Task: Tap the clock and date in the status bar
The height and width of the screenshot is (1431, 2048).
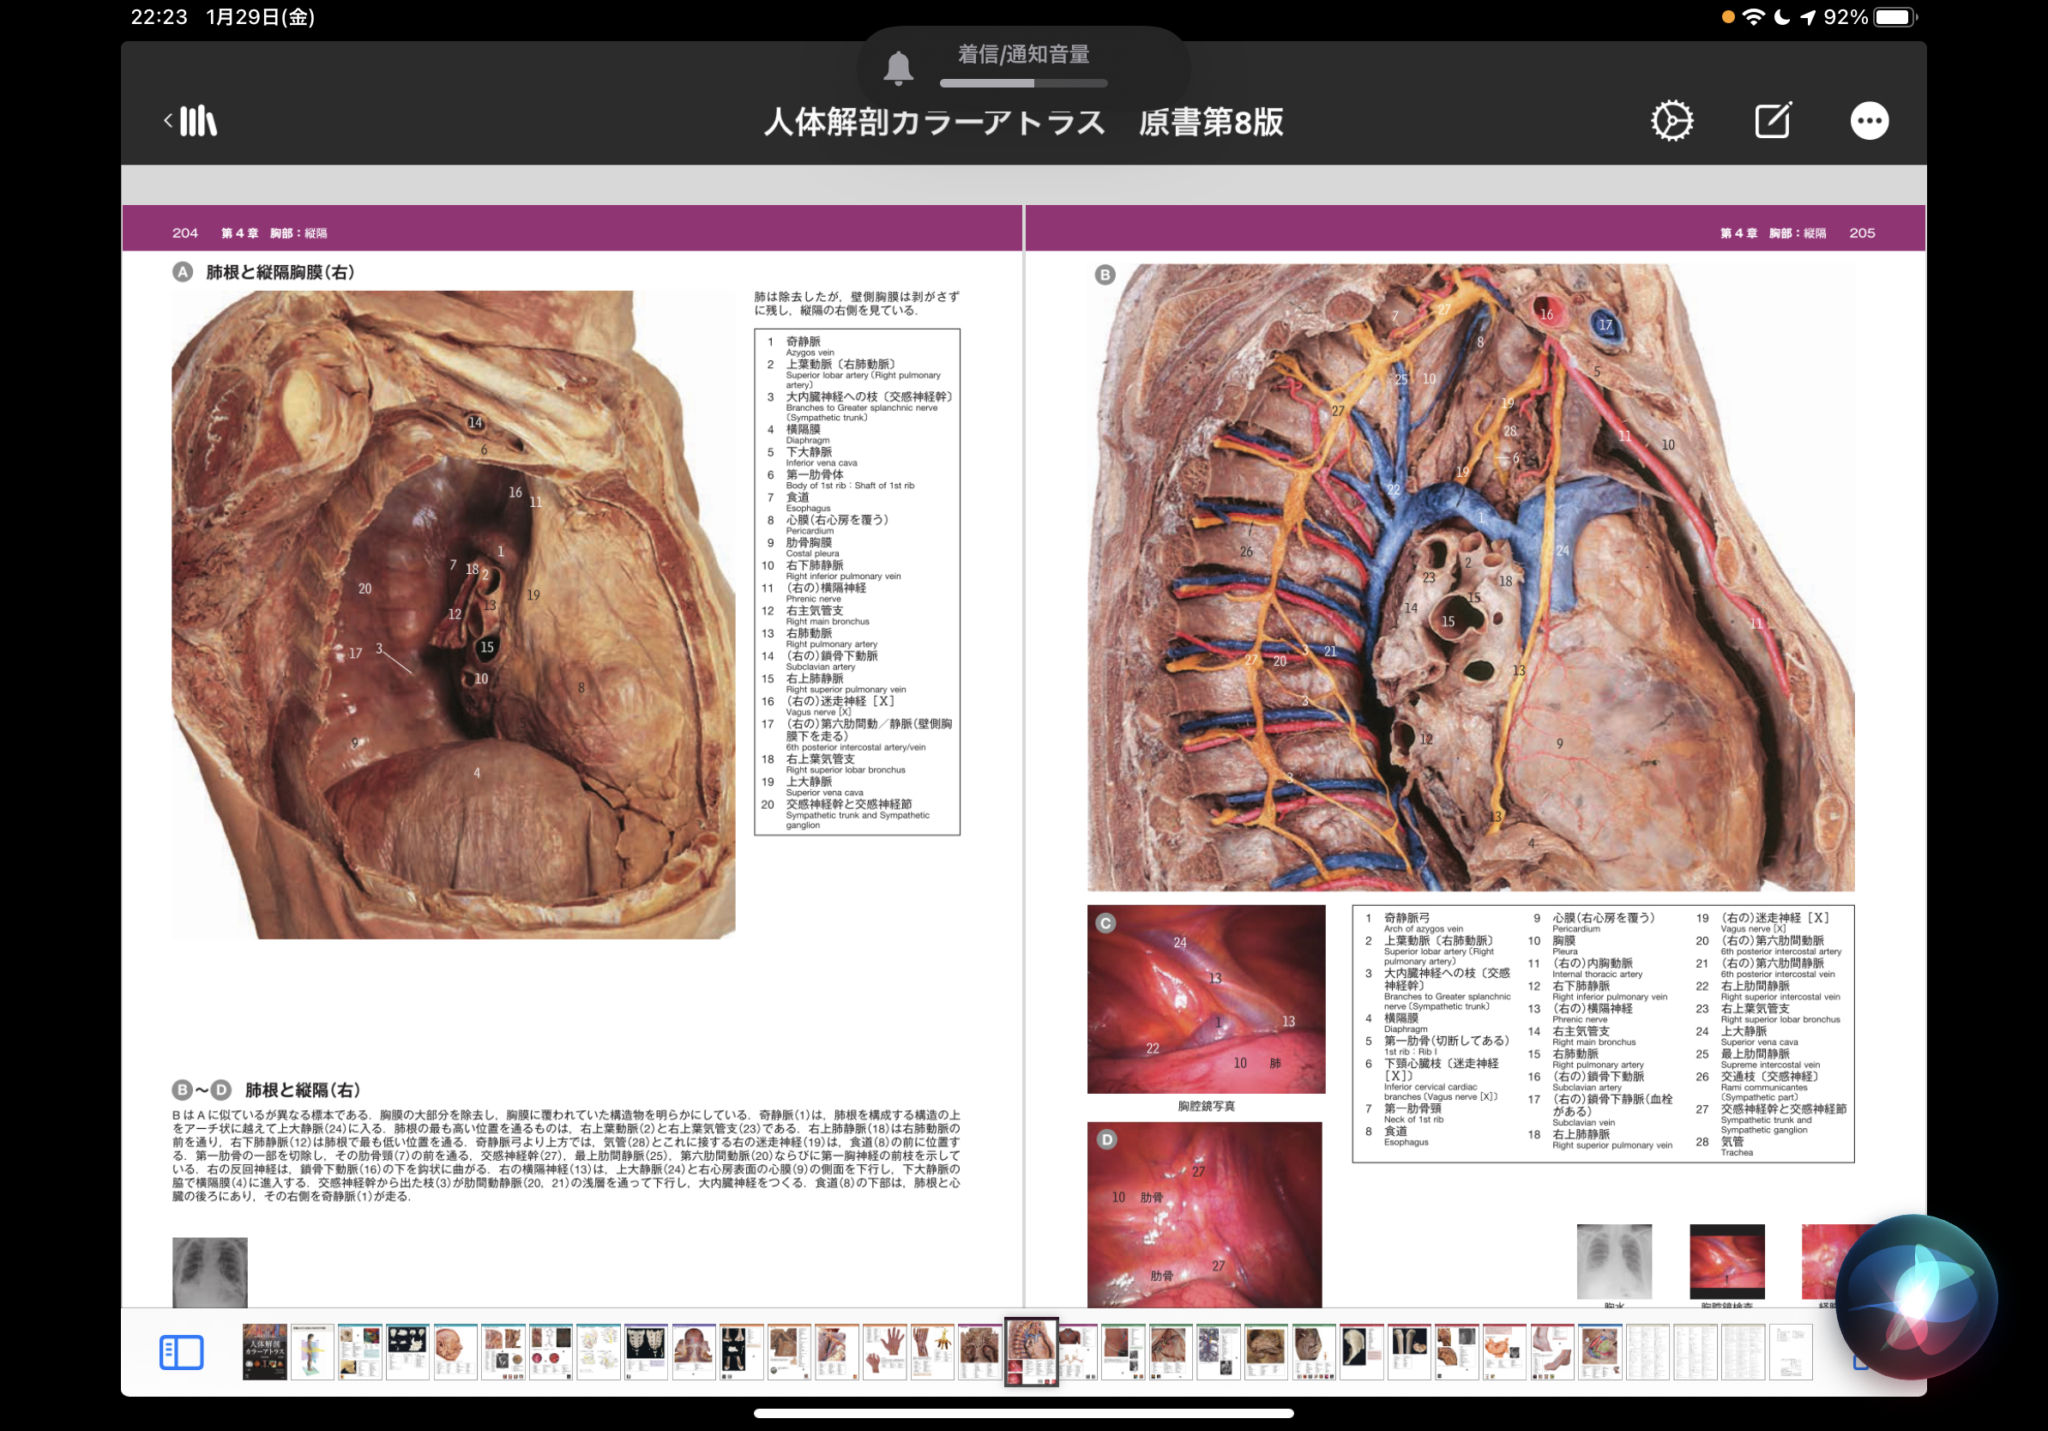Action: 220,16
